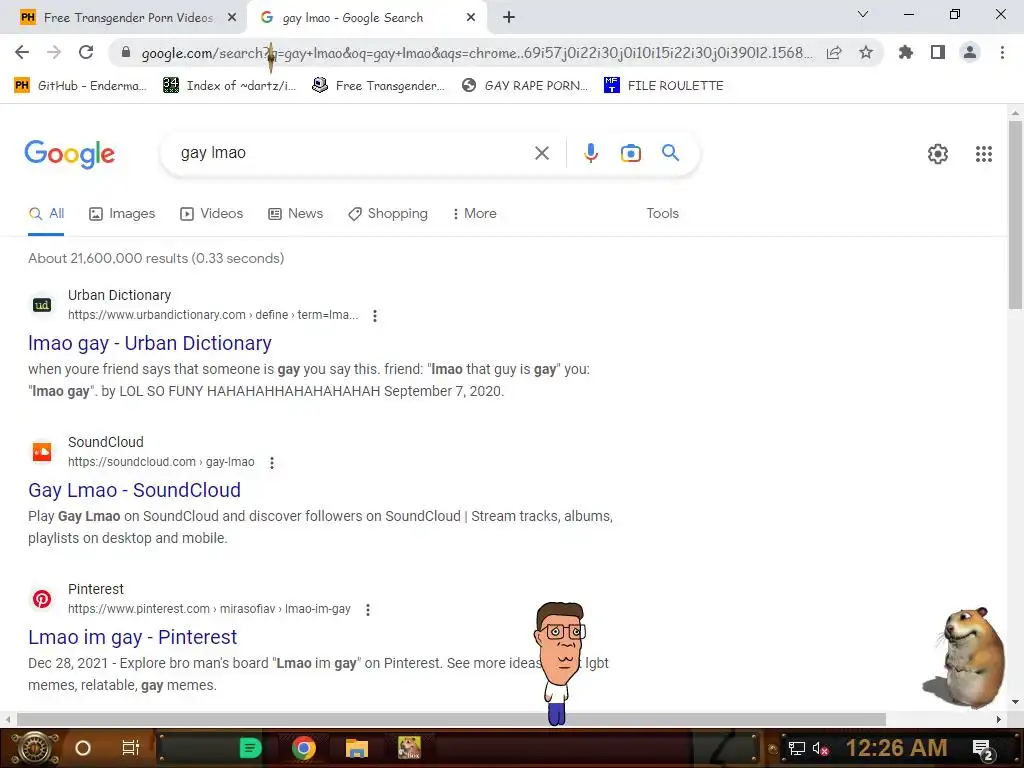Image resolution: width=1024 pixels, height=768 pixels.
Task: Switch to the Videos tab
Action: tap(212, 214)
